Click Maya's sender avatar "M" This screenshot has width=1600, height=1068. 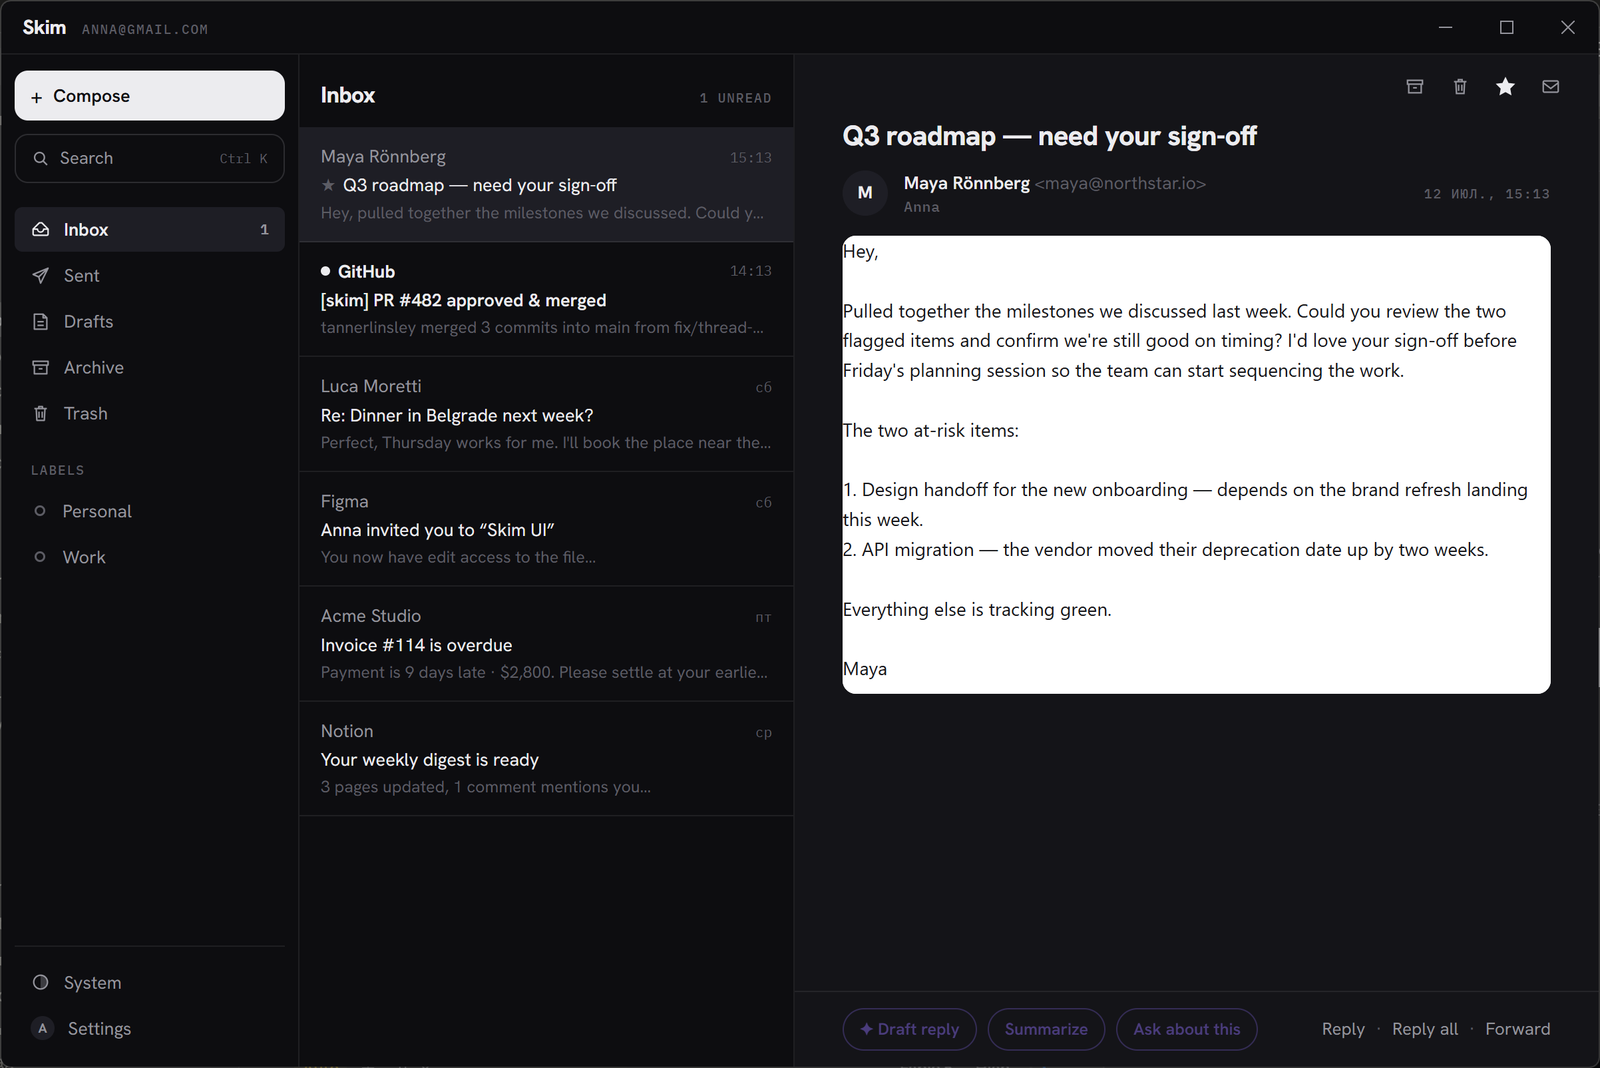[865, 193]
